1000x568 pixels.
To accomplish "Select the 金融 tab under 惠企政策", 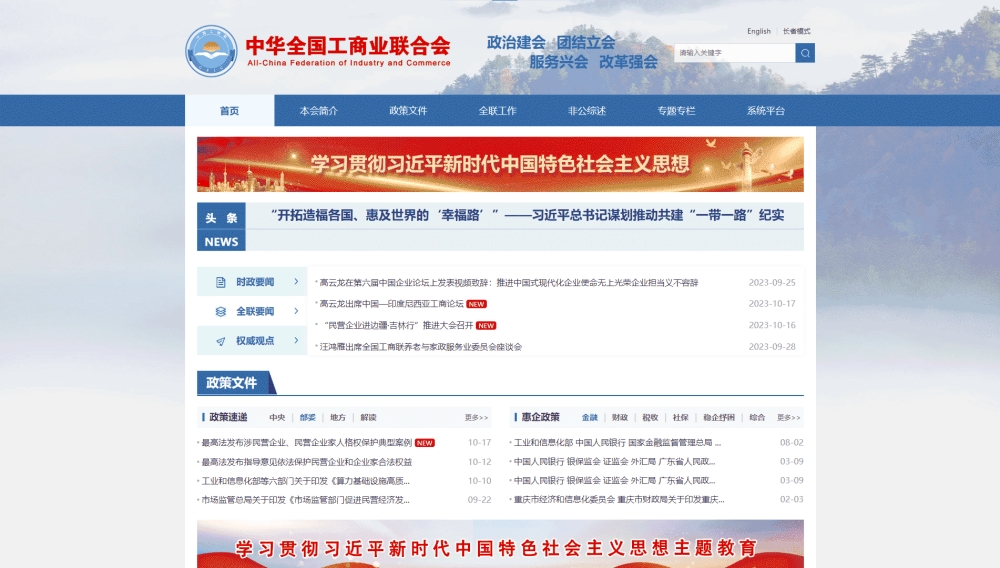I will pos(590,418).
